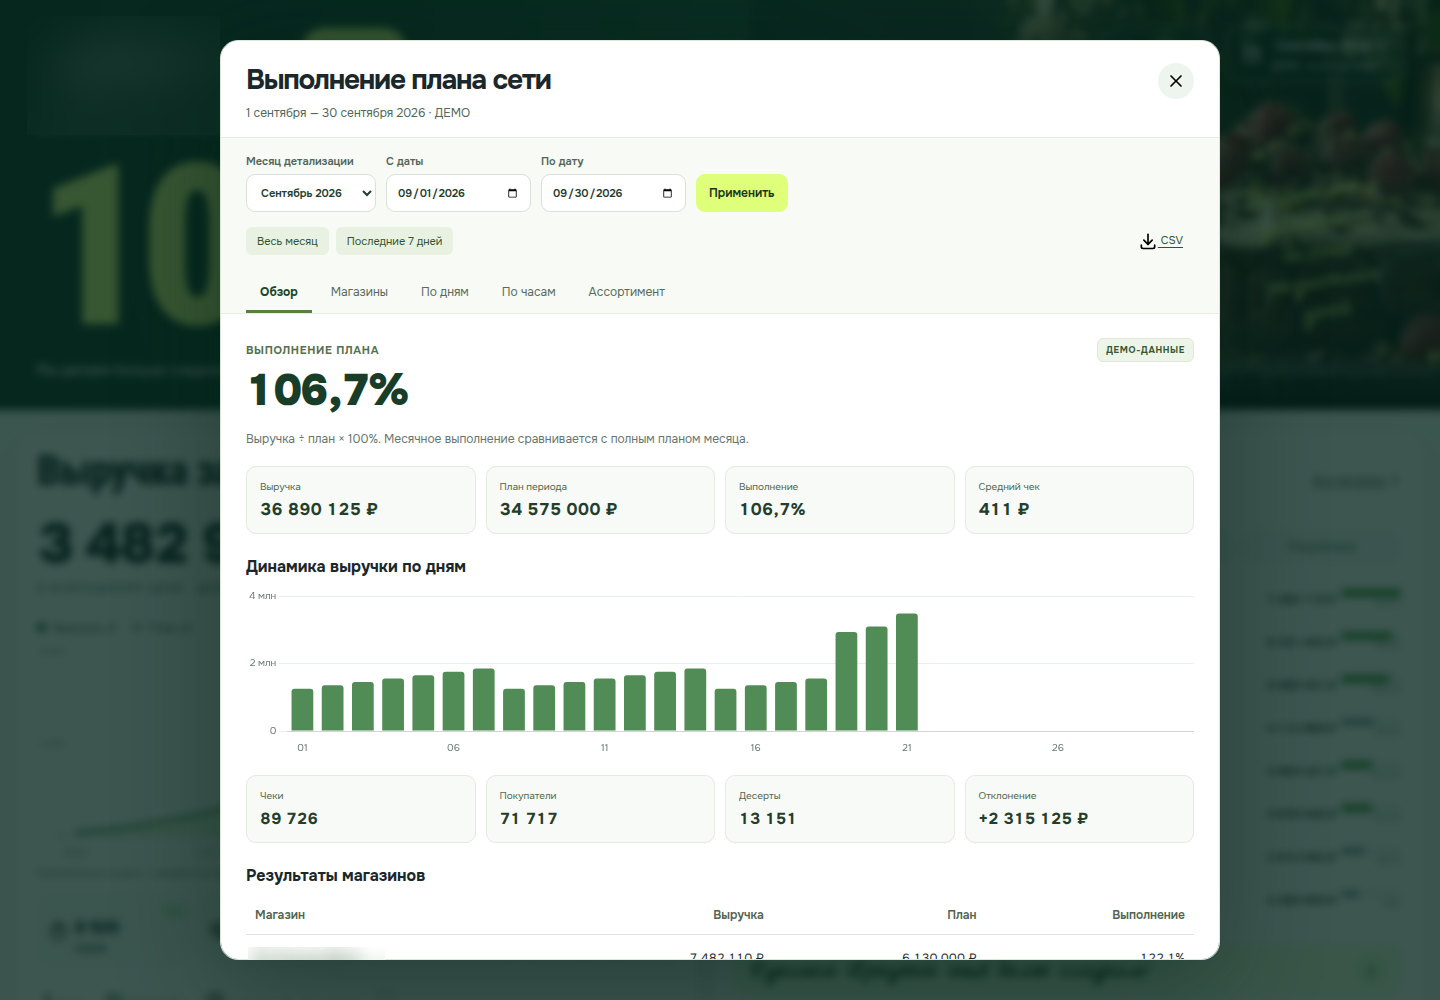Click the Отклонение card
1440x1000 pixels.
(1079, 809)
